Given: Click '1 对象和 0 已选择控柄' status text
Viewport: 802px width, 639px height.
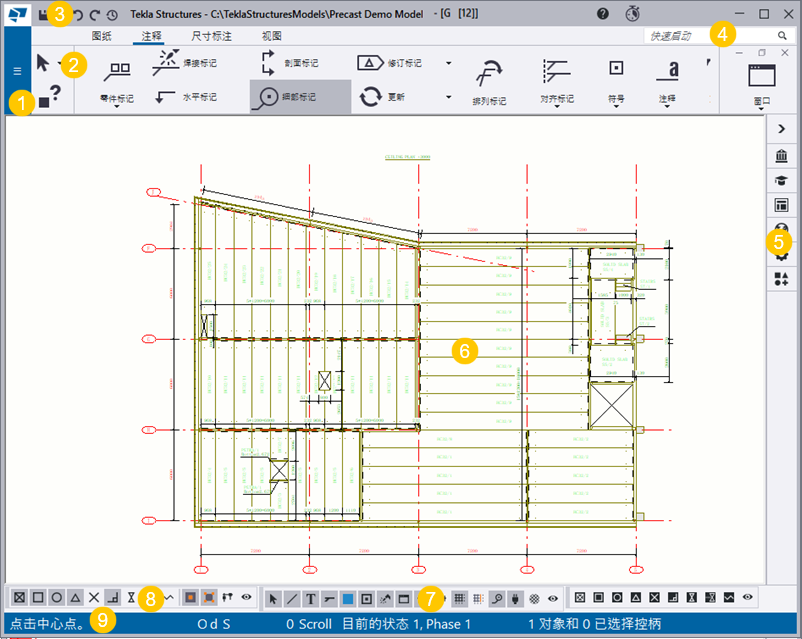Looking at the screenshot, I should coord(595,624).
